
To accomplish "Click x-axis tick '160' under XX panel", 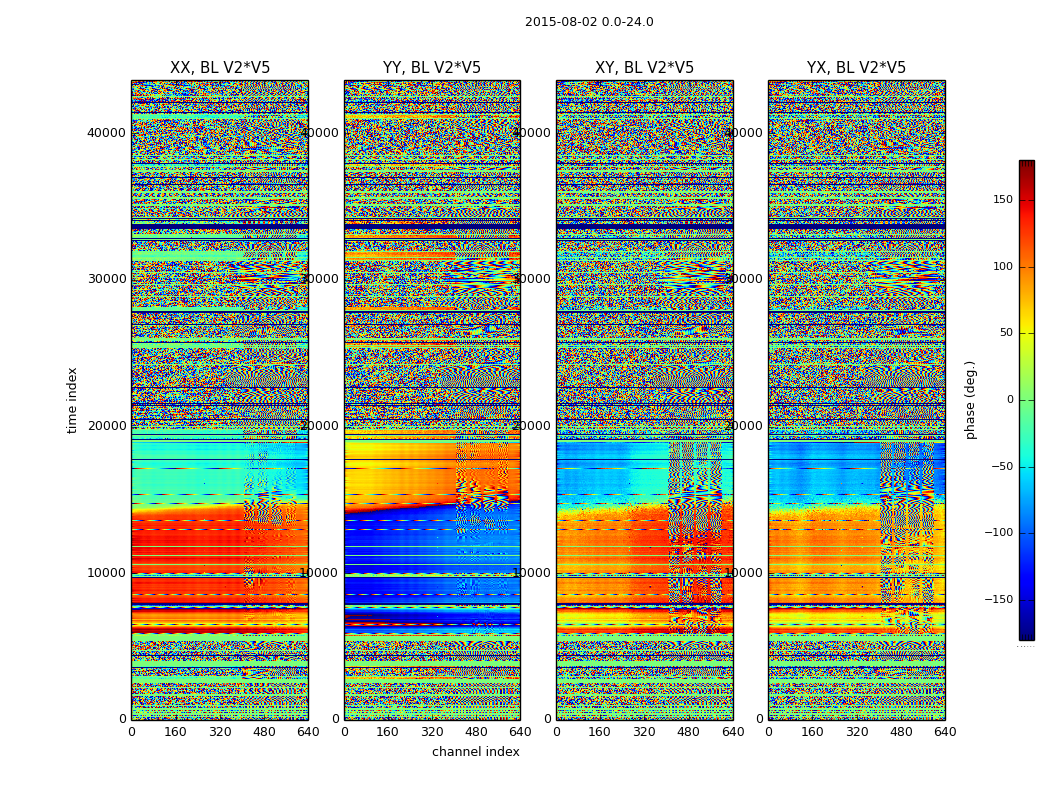I will click(x=175, y=732).
